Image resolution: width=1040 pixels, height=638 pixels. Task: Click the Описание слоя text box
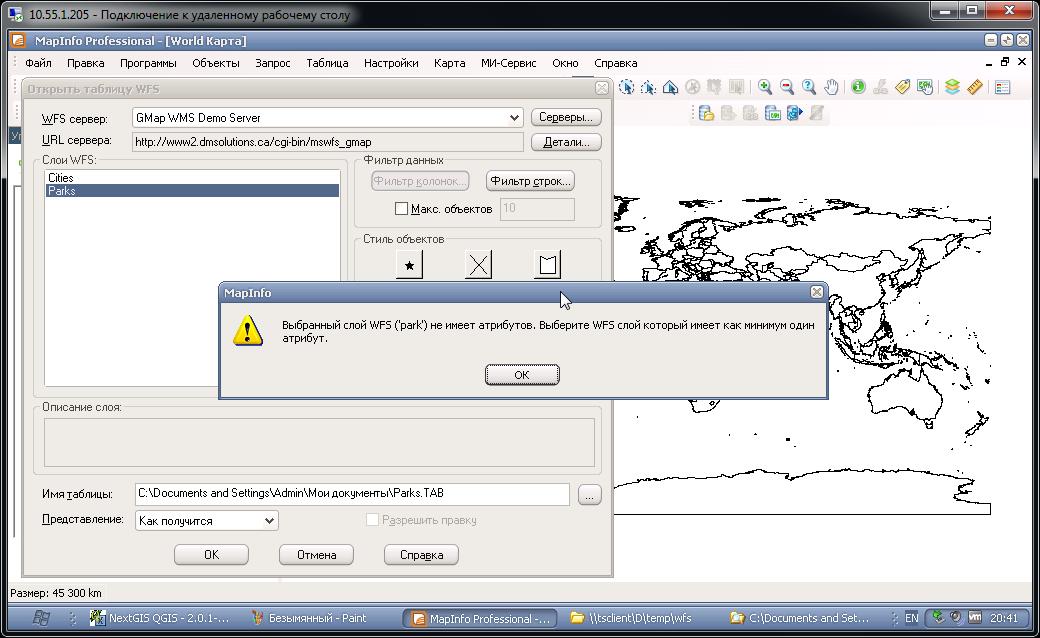tap(319, 442)
